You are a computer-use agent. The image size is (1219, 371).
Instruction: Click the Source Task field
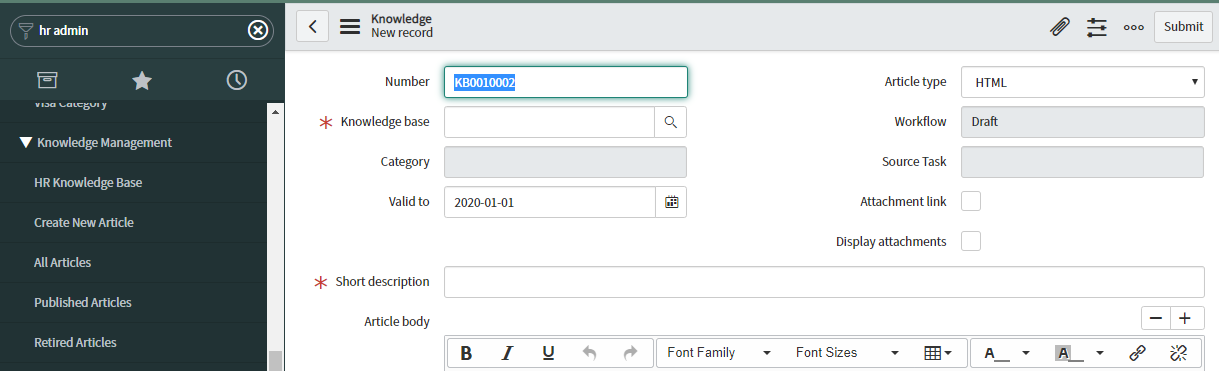coord(1082,162)
